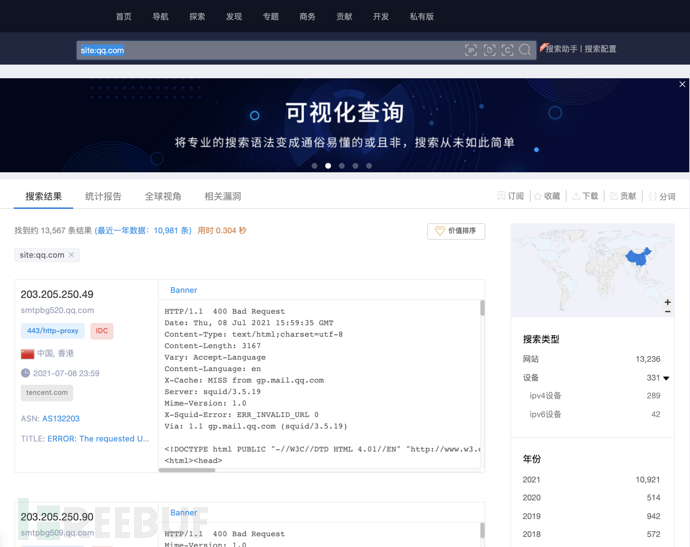The image size is (690, 547).
Task: Open IP 203.205.250.90 result
Action: point(57,517)
